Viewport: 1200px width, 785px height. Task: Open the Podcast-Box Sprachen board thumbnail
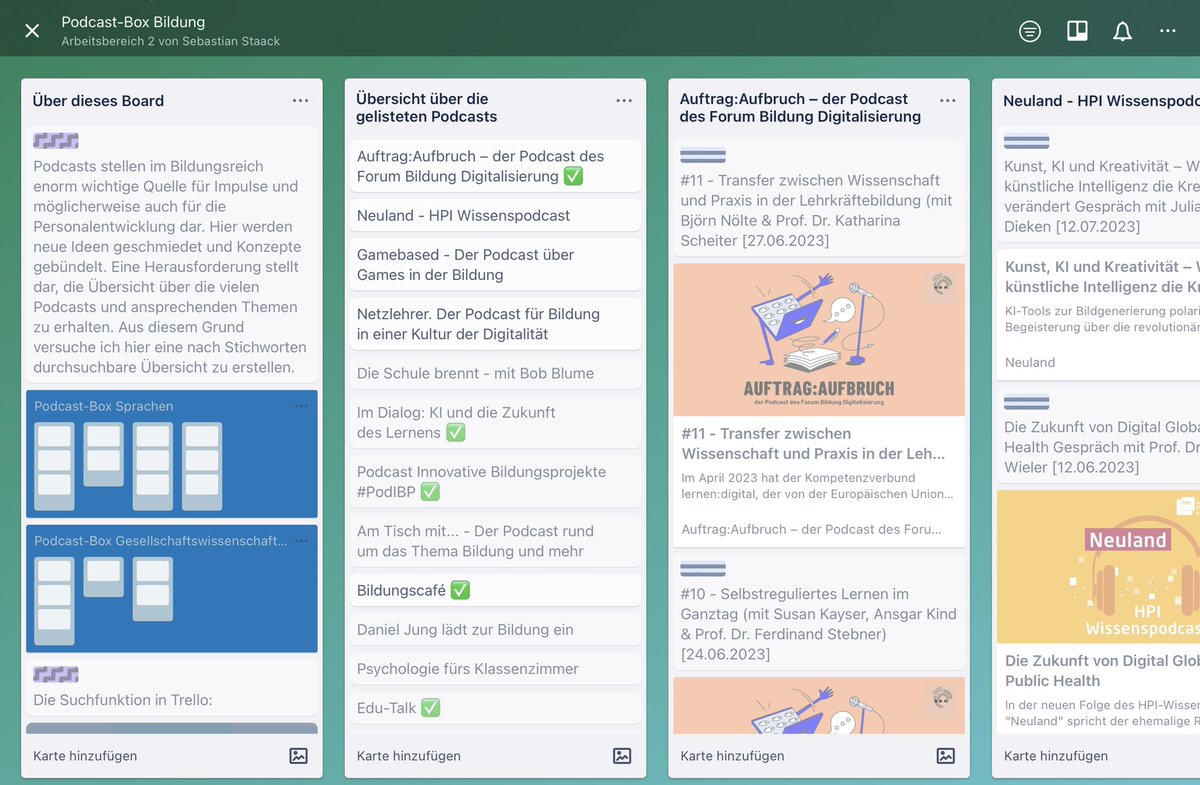(x=172, y=454)
